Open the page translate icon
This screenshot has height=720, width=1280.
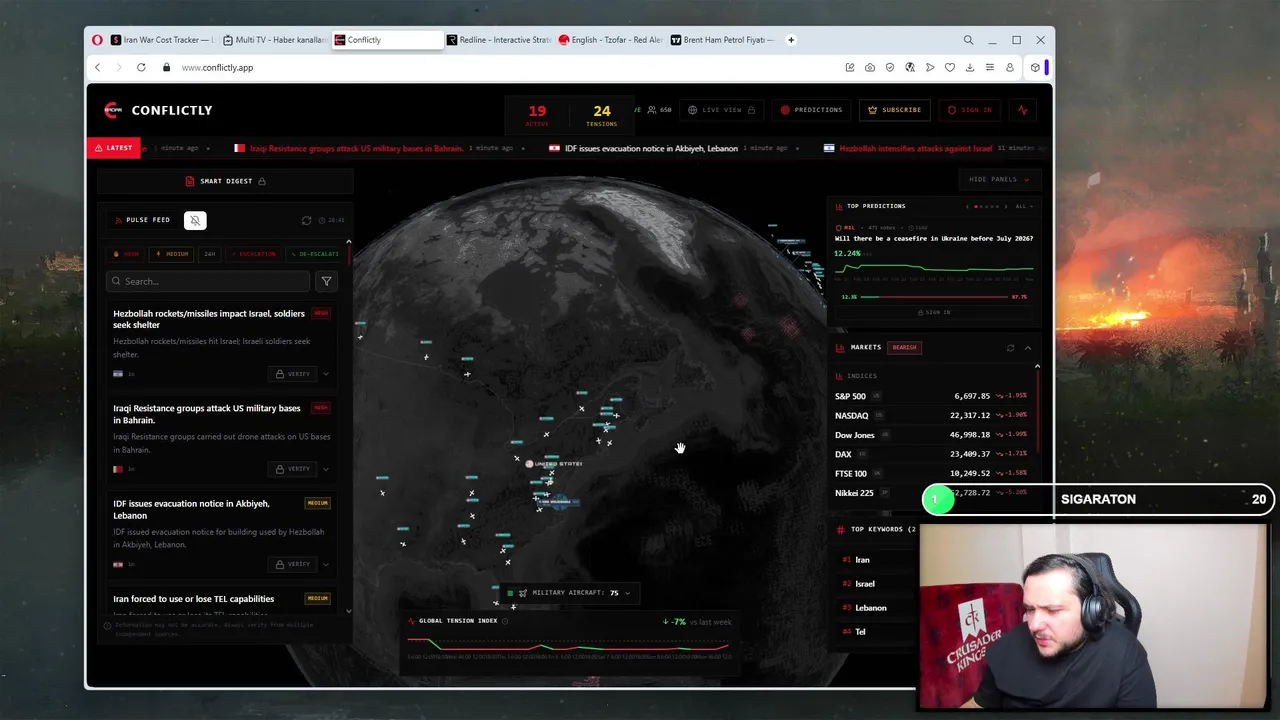(x=910, y=67)
